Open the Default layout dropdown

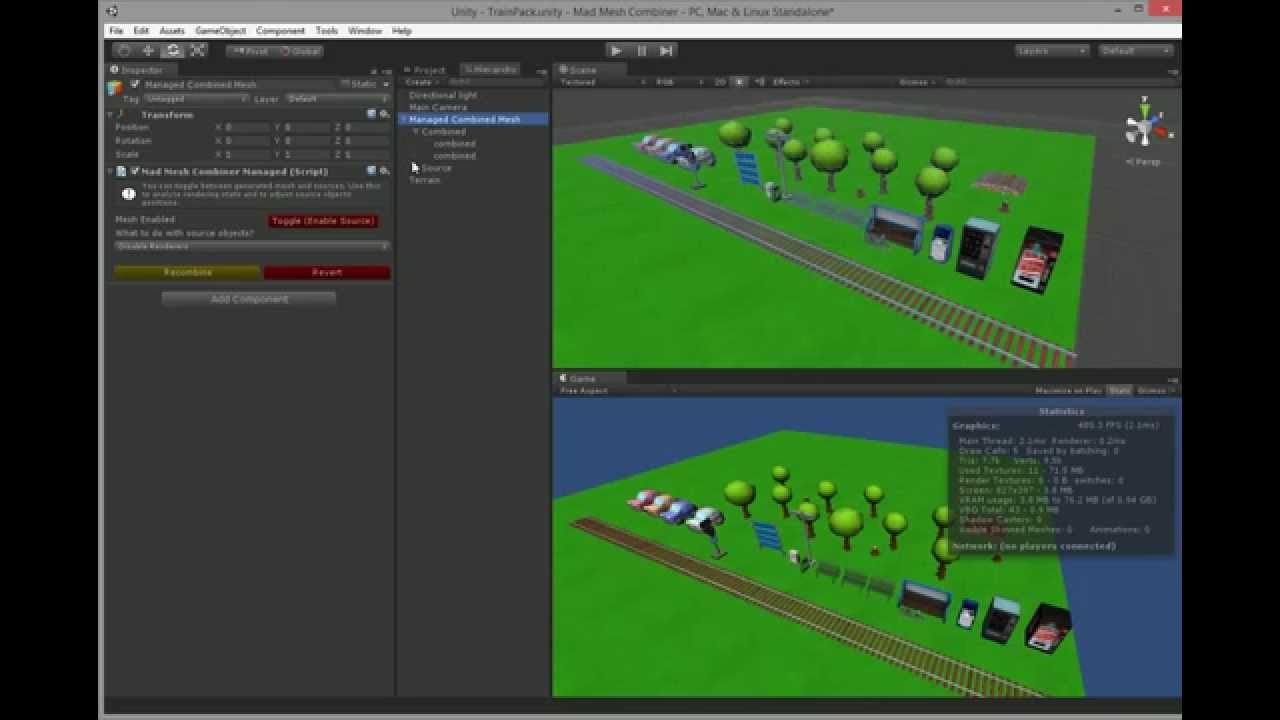[x=1135, y=50]
